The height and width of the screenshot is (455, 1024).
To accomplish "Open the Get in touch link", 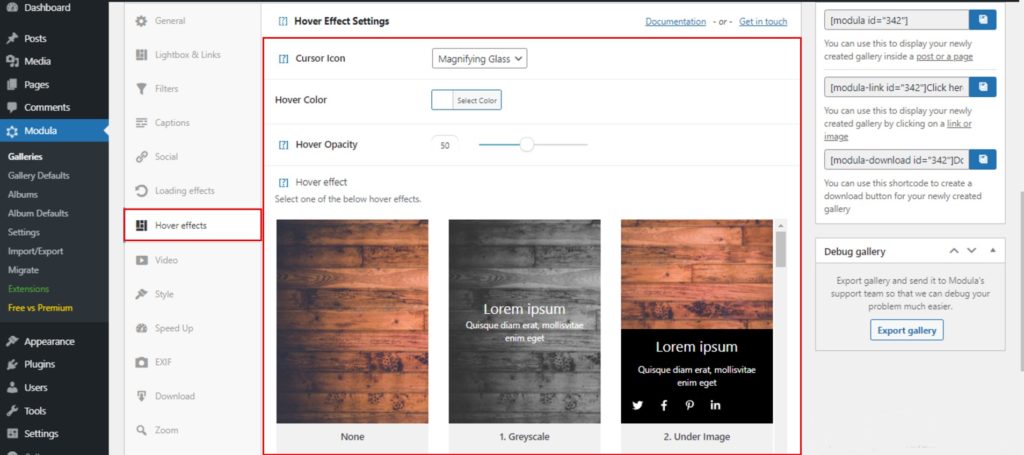I will coord(763,22).
